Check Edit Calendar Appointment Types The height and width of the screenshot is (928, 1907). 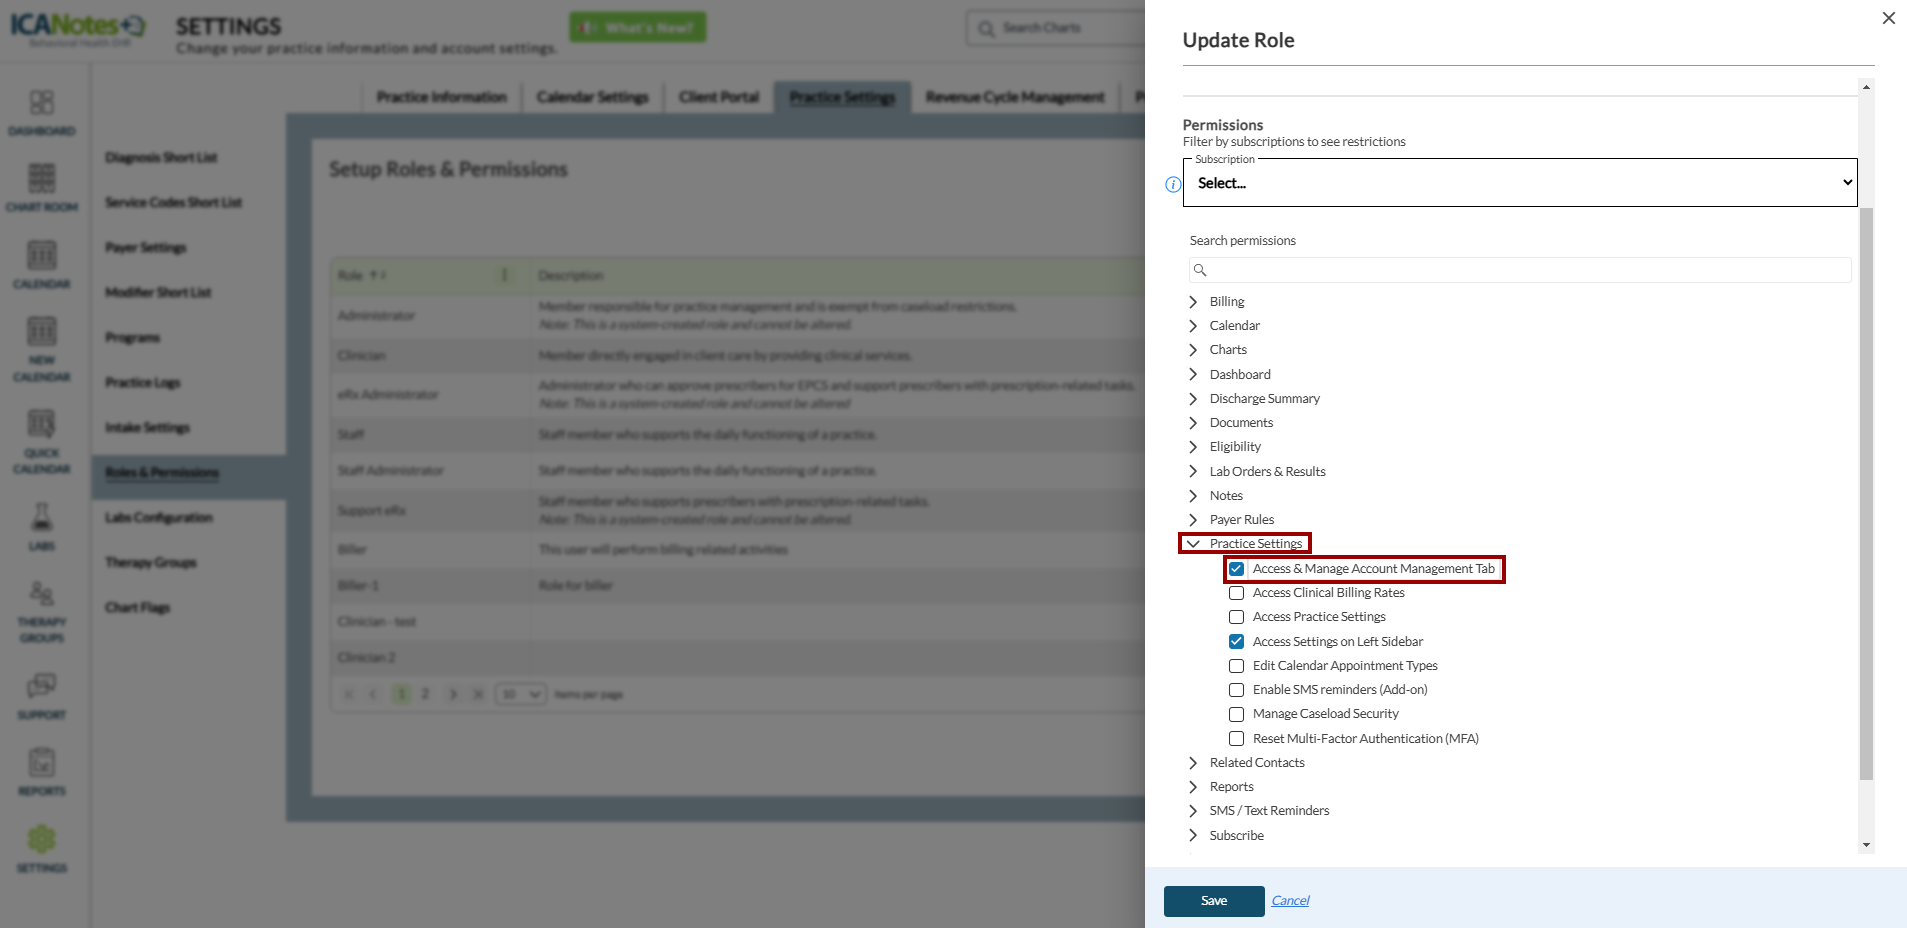(1236, 666)
